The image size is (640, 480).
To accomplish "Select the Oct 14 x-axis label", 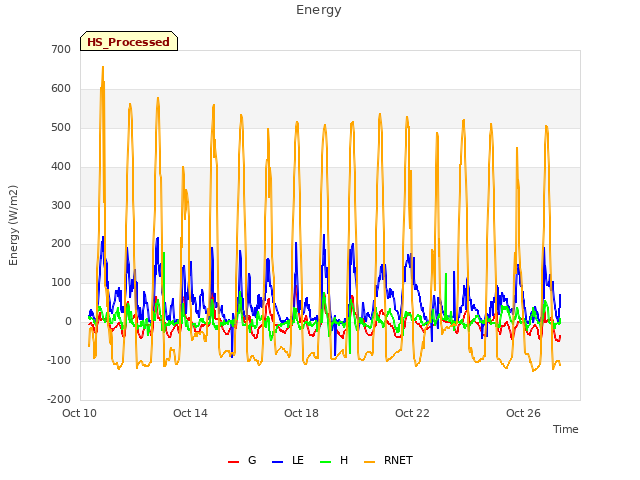I will [x=190, y=413].
